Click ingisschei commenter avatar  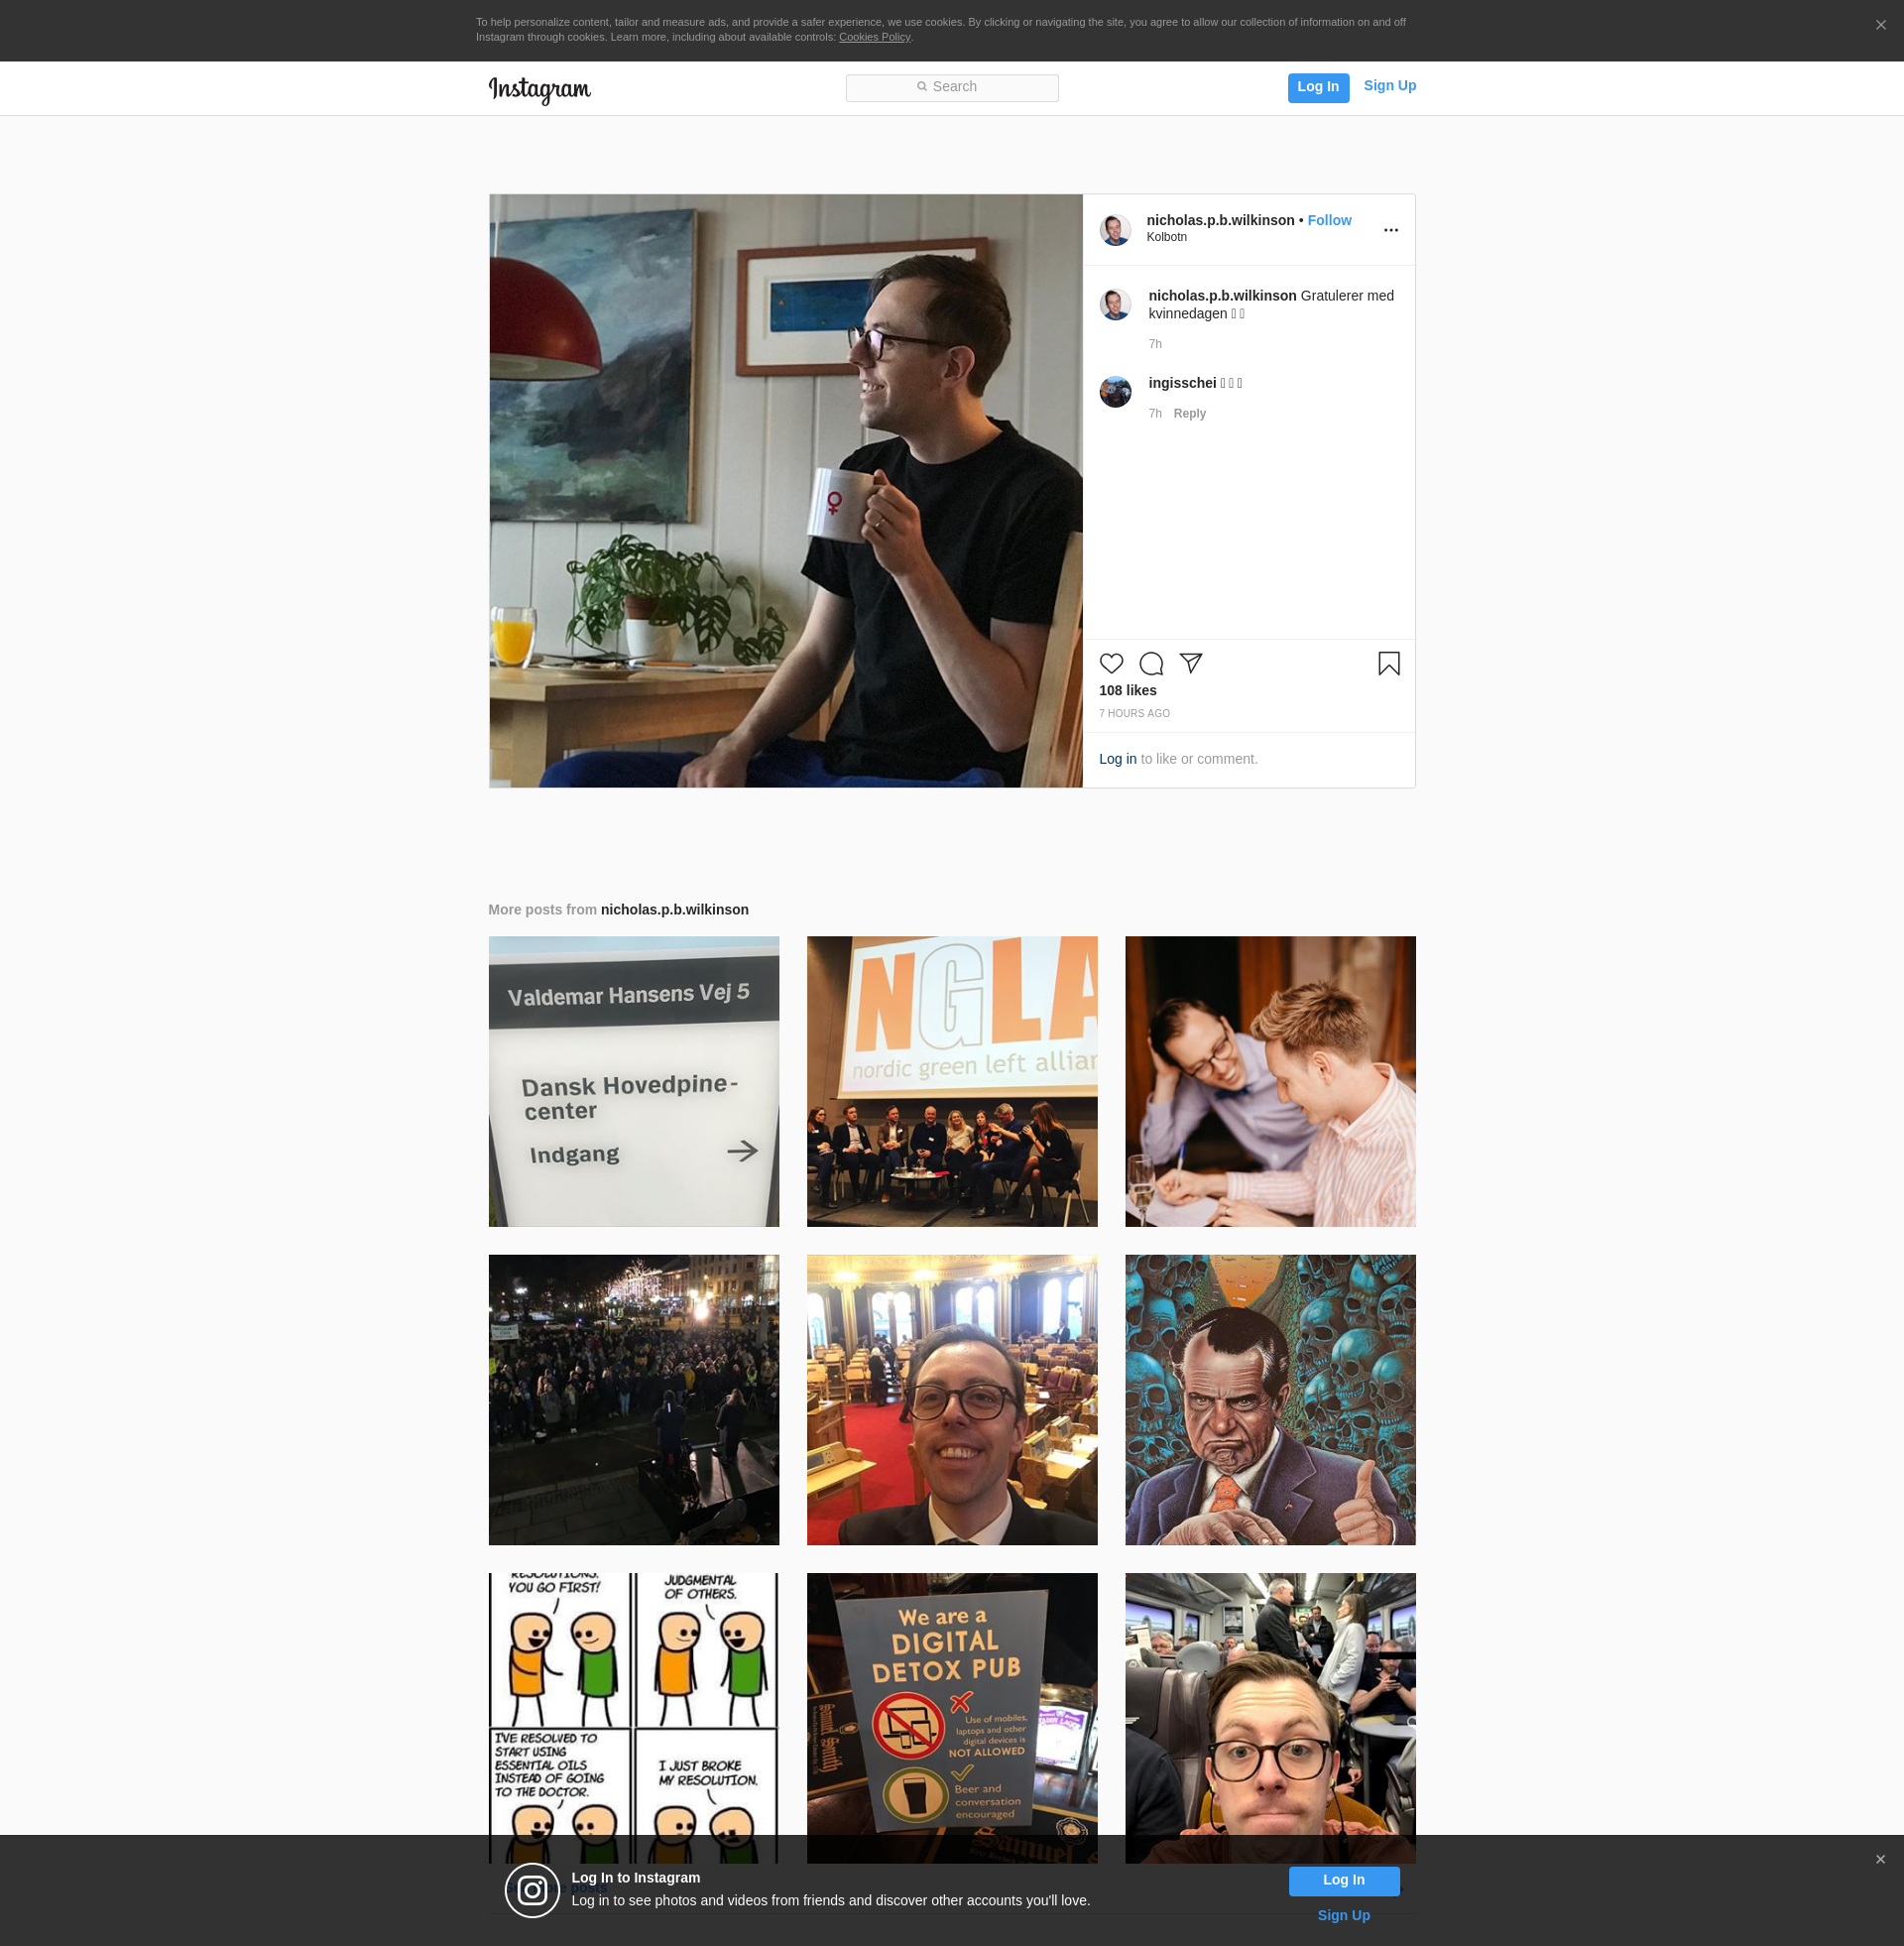click(x=1115, y=391)
